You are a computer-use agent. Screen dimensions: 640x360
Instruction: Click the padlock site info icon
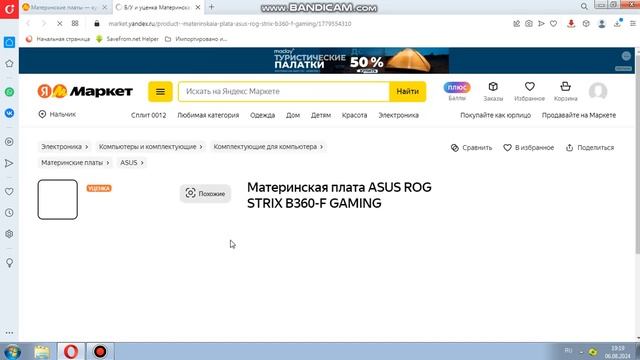click(x=97, y=24)
